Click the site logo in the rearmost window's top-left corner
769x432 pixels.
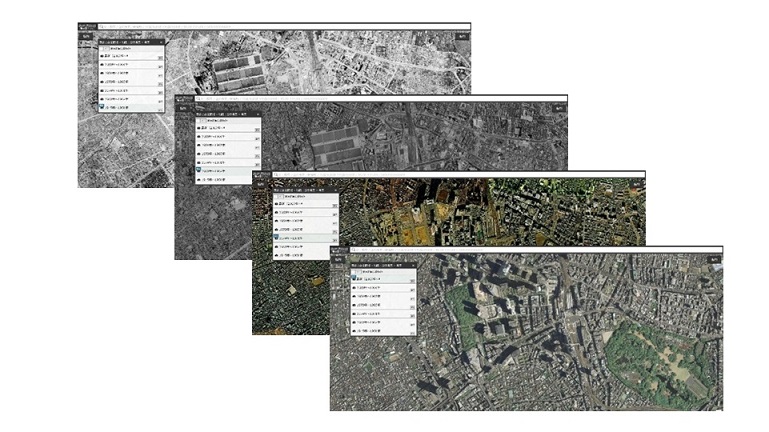point(86,26)
